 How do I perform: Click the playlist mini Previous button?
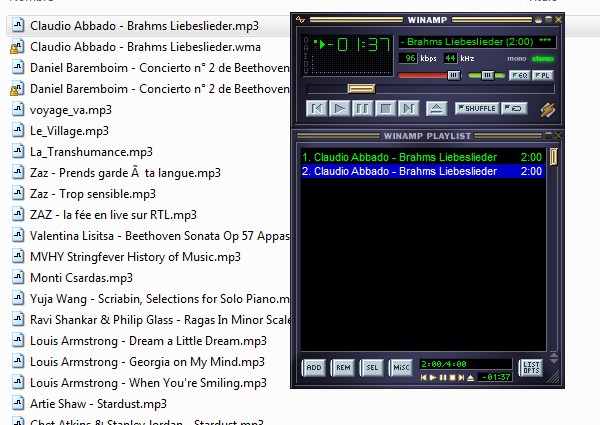coord(423,378)
